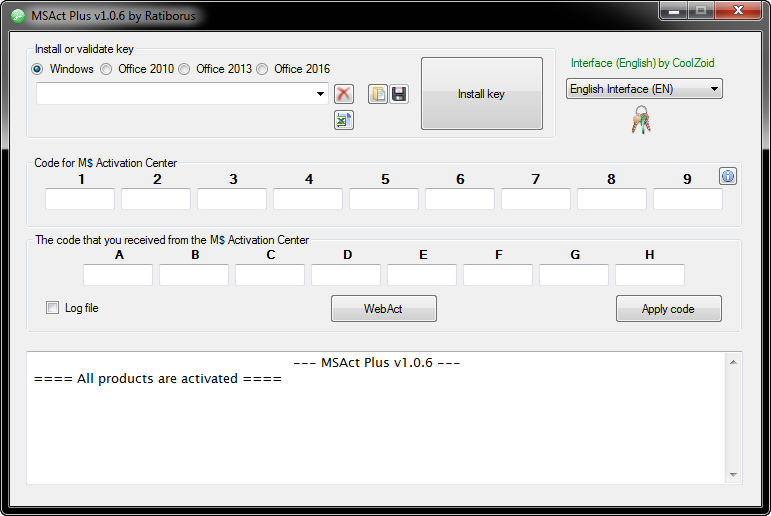Select the Windows radio button

(37, 69)
